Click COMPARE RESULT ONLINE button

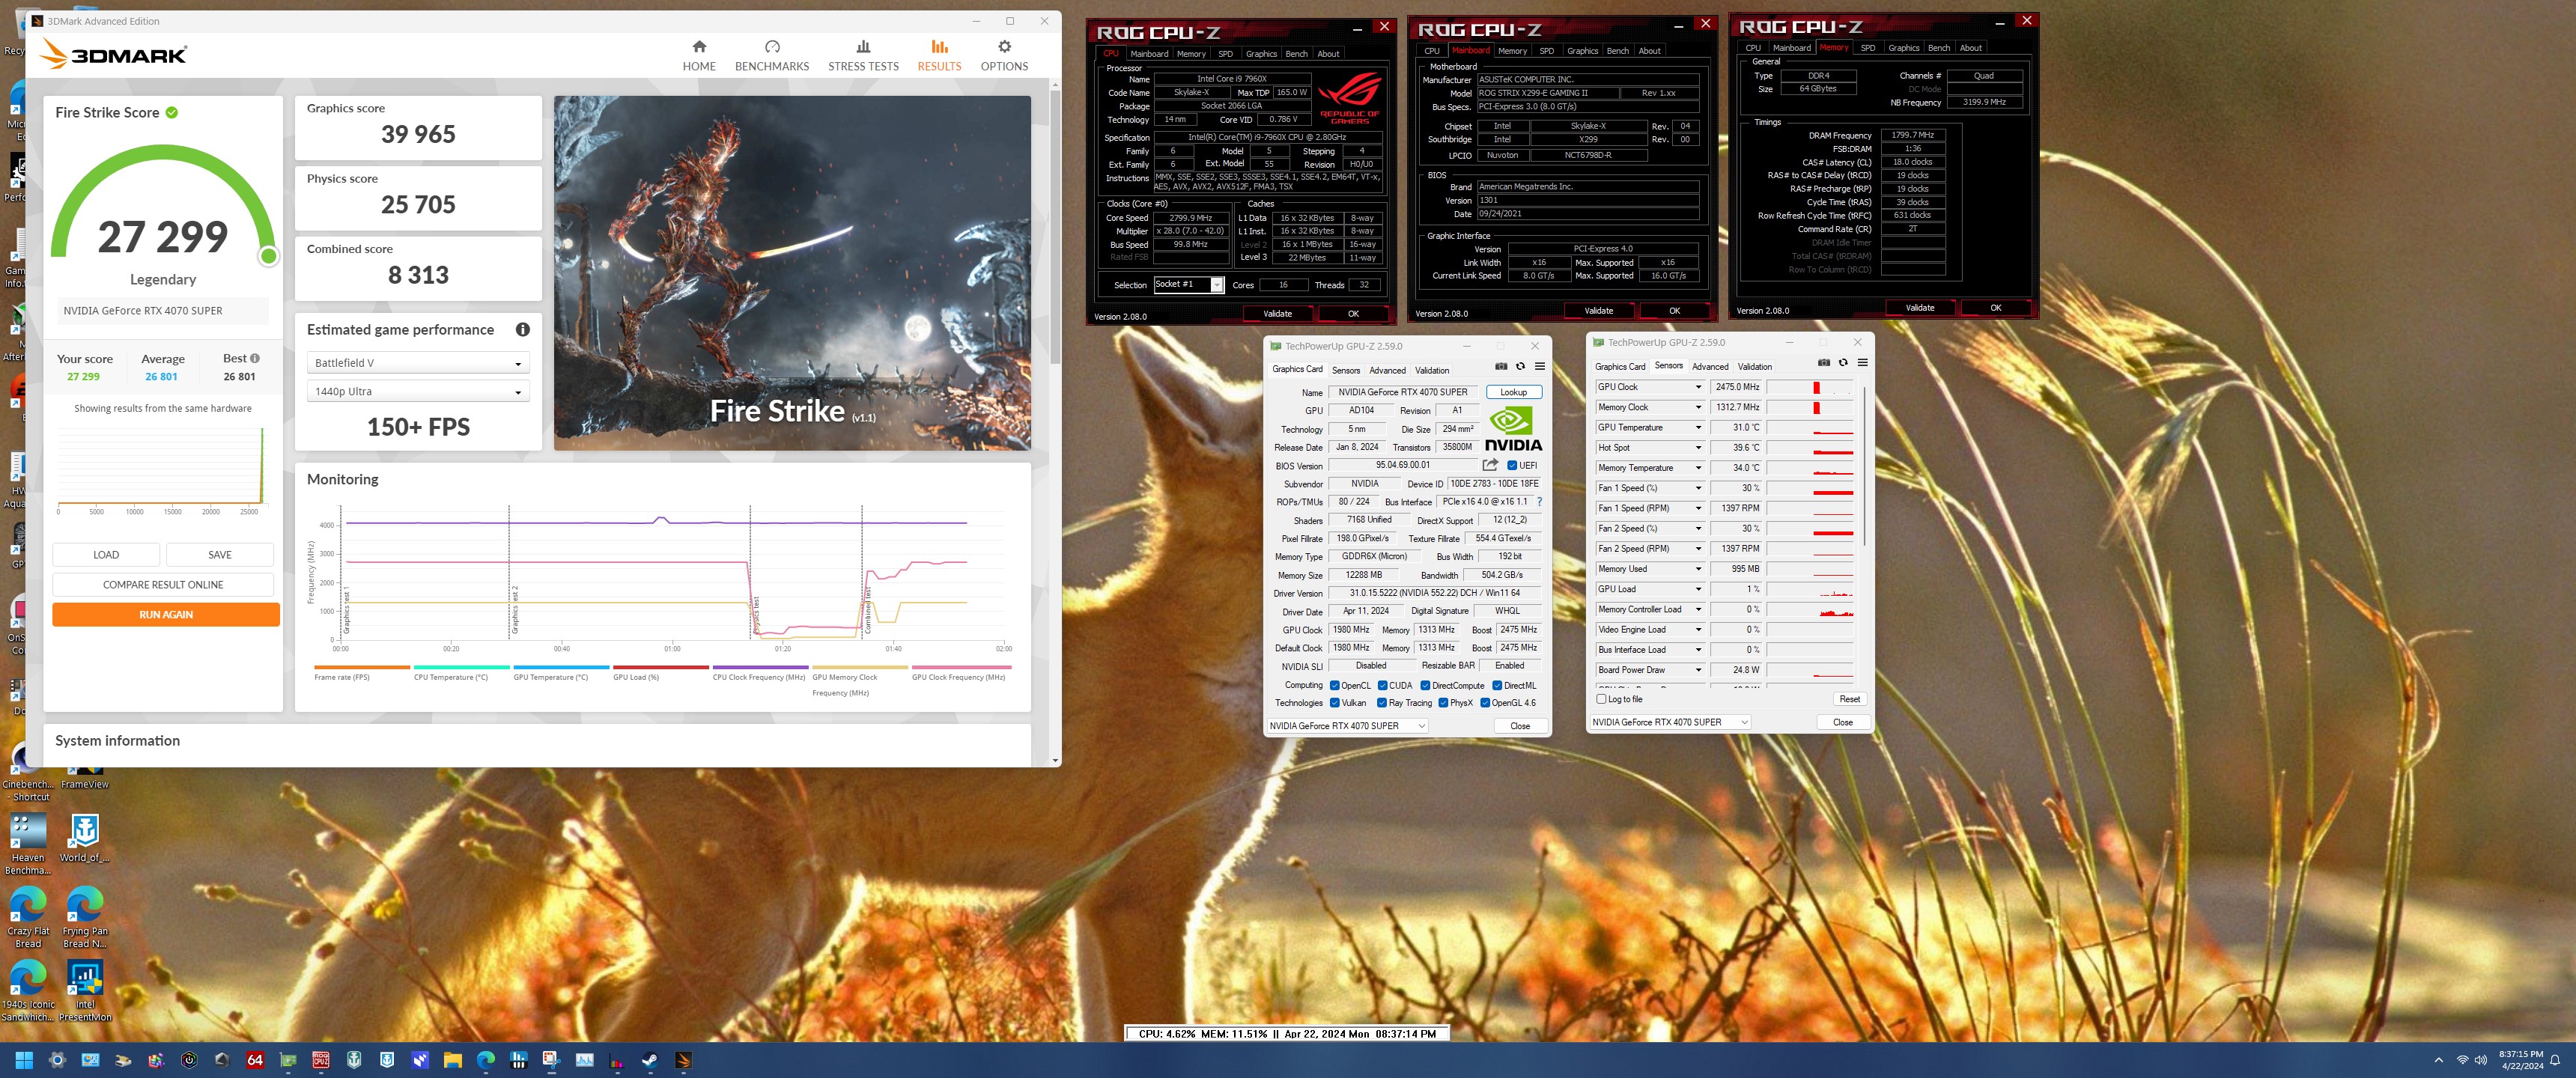(x=163, y=585)
